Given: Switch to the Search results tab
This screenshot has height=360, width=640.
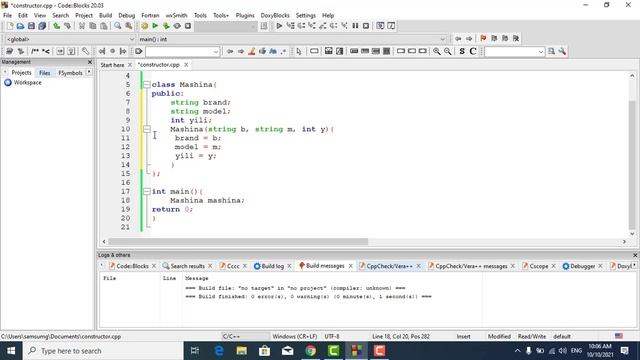Looking at the screenshot, I should (x=187, y=266).
